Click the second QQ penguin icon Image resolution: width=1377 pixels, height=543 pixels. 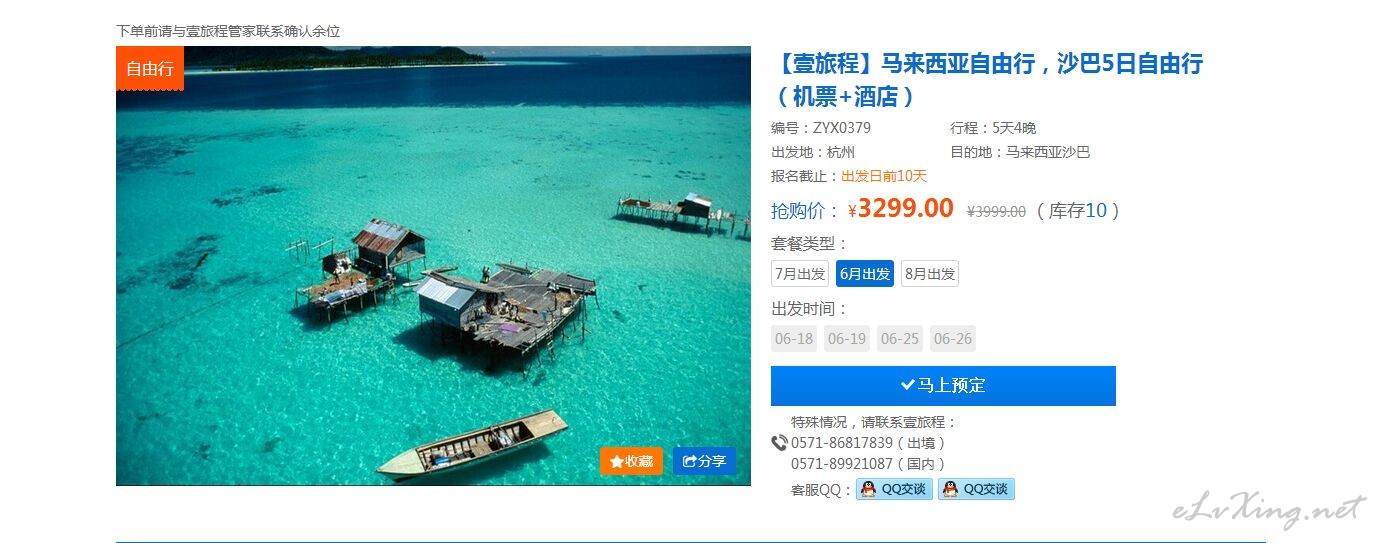[x=950, y=489]
